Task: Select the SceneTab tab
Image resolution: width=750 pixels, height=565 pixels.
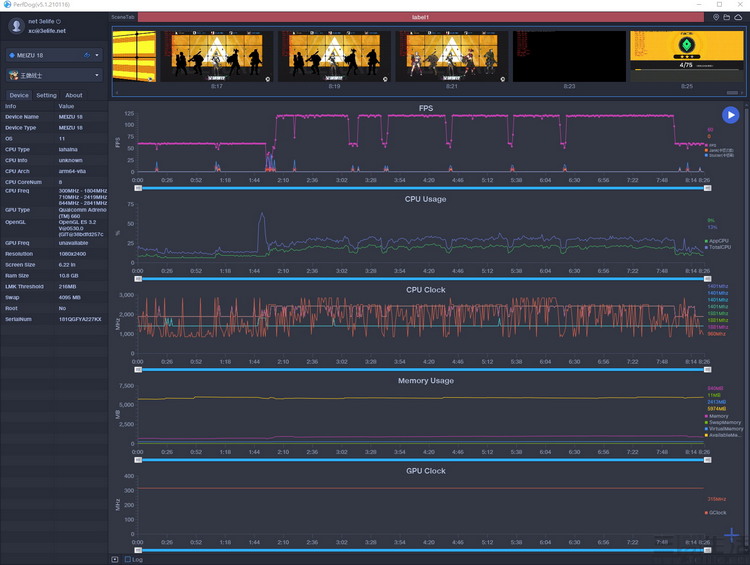Action: click(123, 17)
